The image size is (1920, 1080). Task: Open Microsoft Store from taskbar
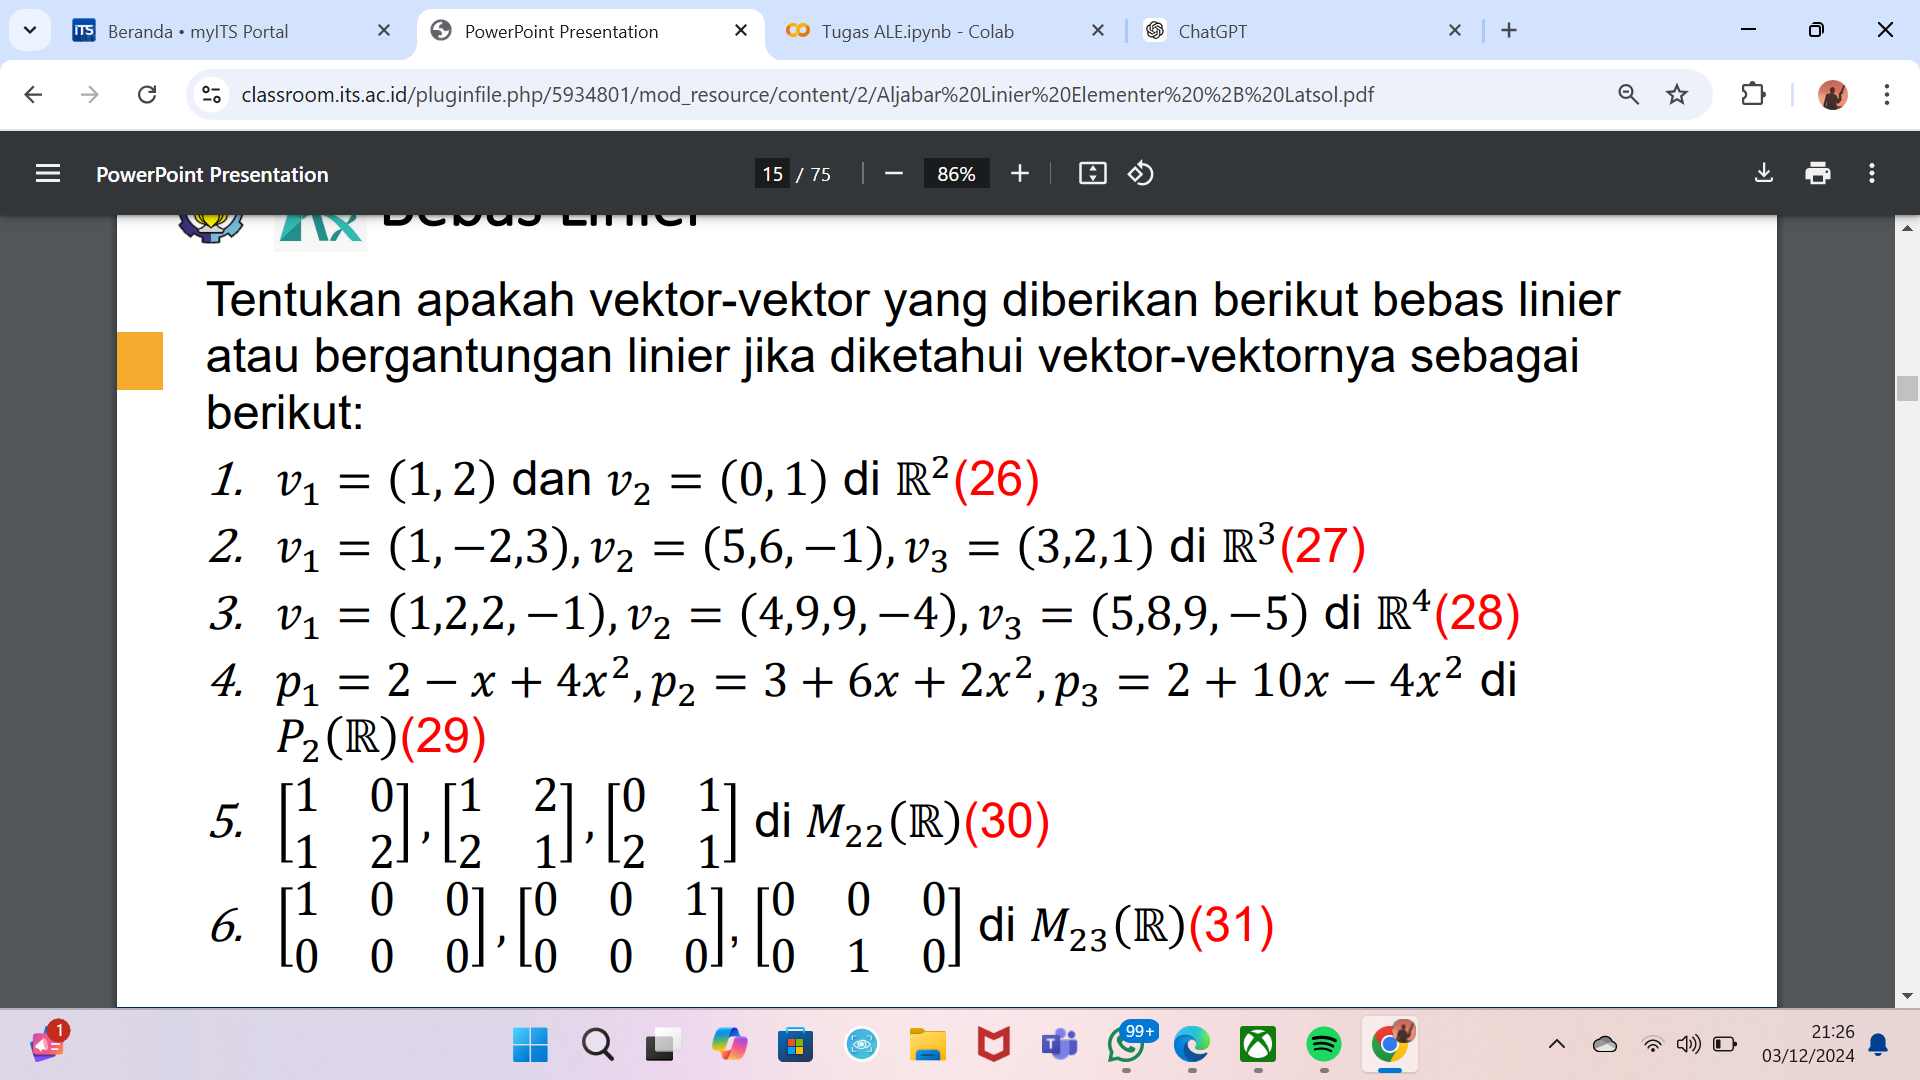(795, 1045)
